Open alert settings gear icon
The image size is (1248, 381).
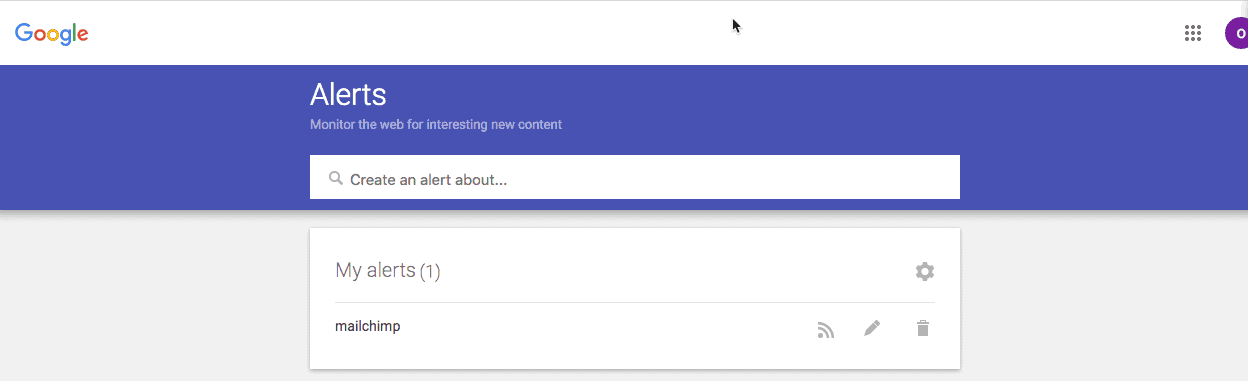click(x=925, y=271)
